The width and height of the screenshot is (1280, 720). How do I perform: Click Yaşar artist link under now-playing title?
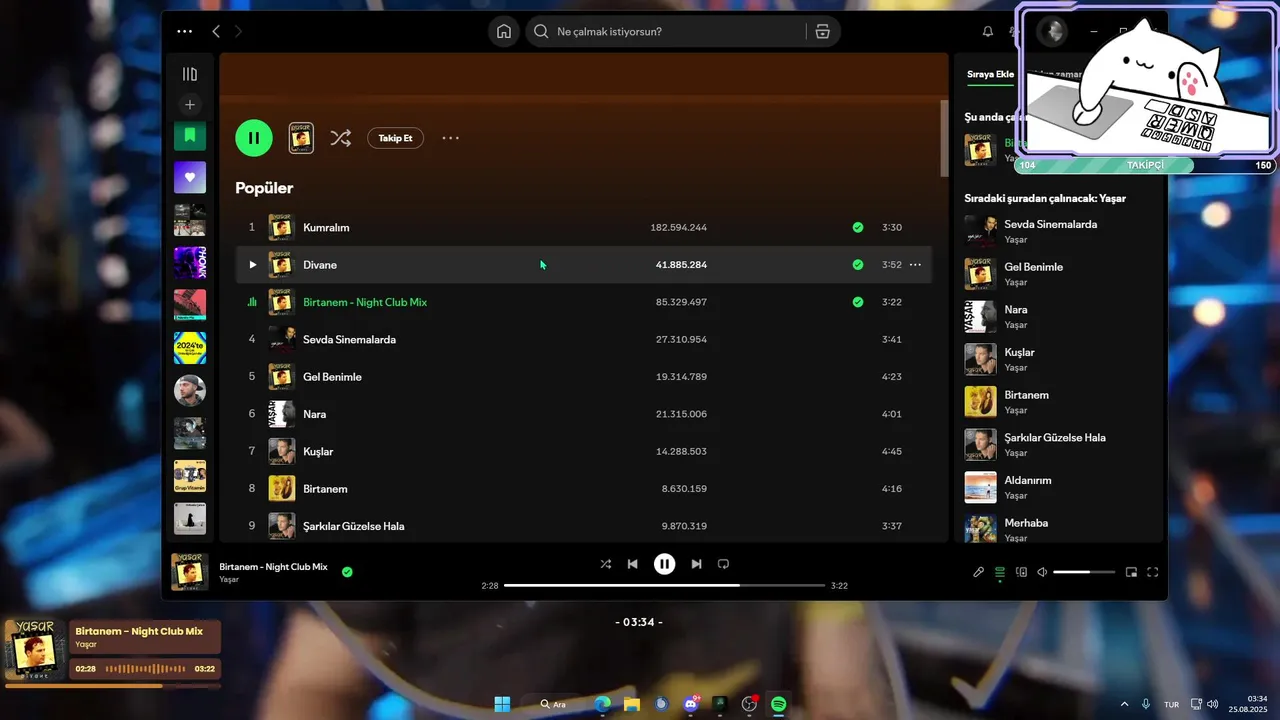[x=229, y=580]
